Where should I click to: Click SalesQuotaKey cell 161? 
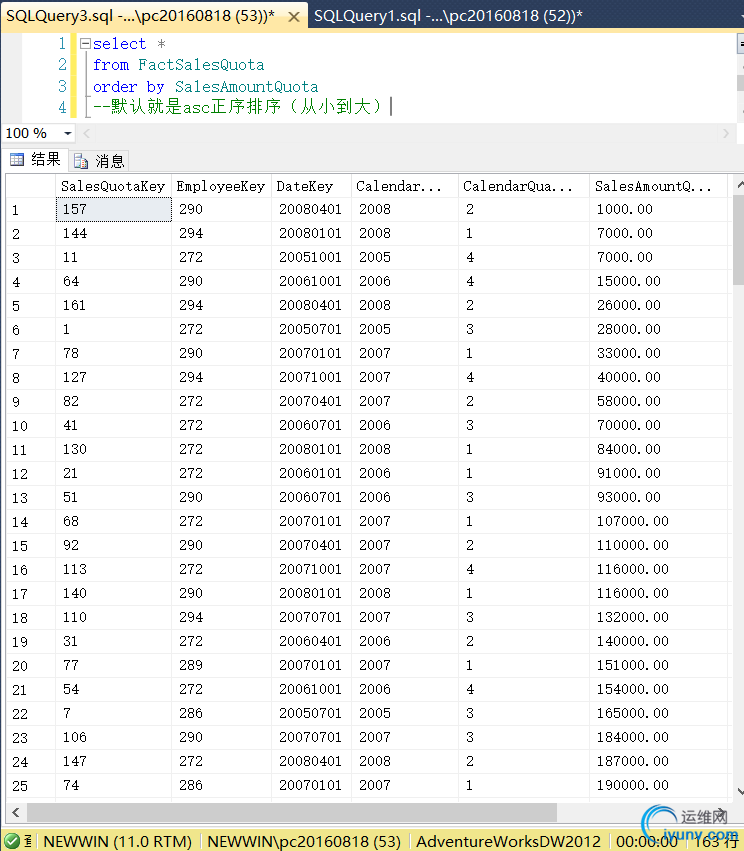pyautogui.click(x=113, y=305)
